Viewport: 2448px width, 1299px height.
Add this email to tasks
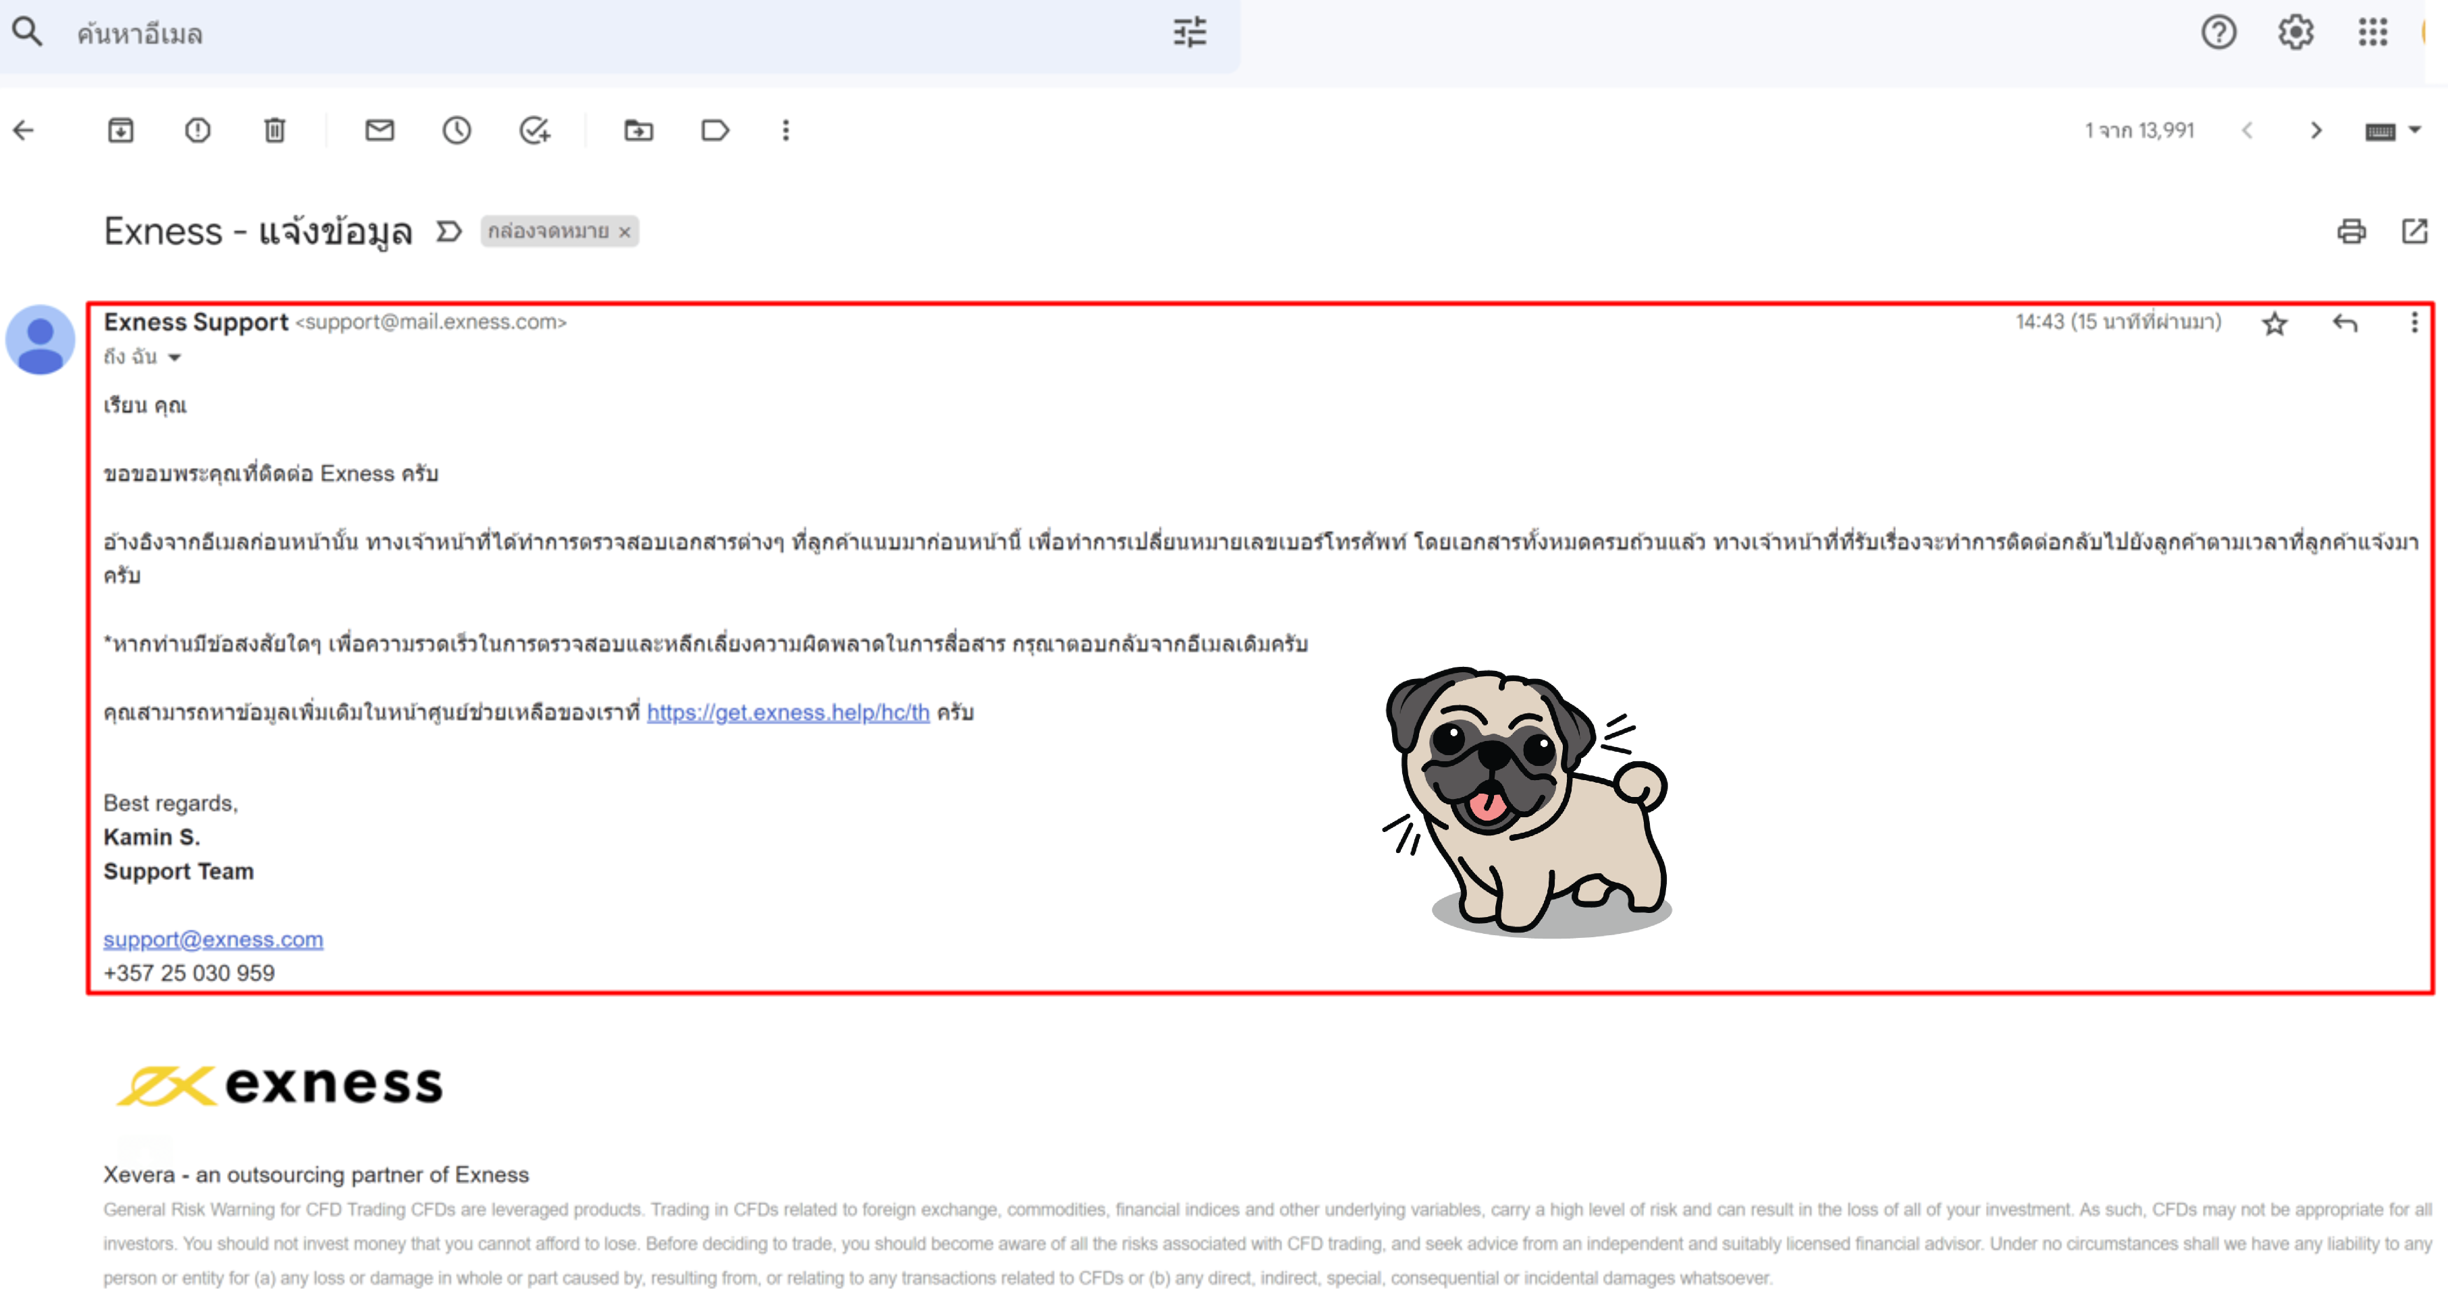pos(534,130)
